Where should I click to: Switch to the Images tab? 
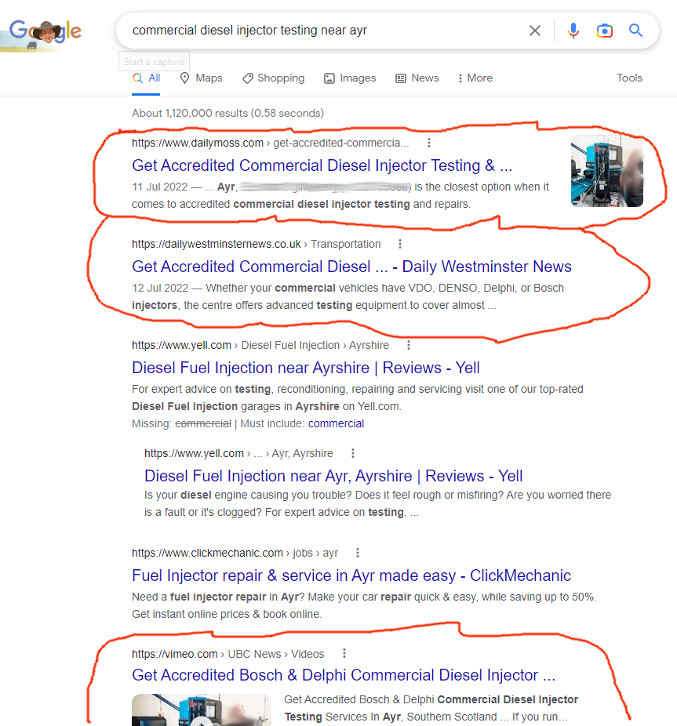[350, 78]
